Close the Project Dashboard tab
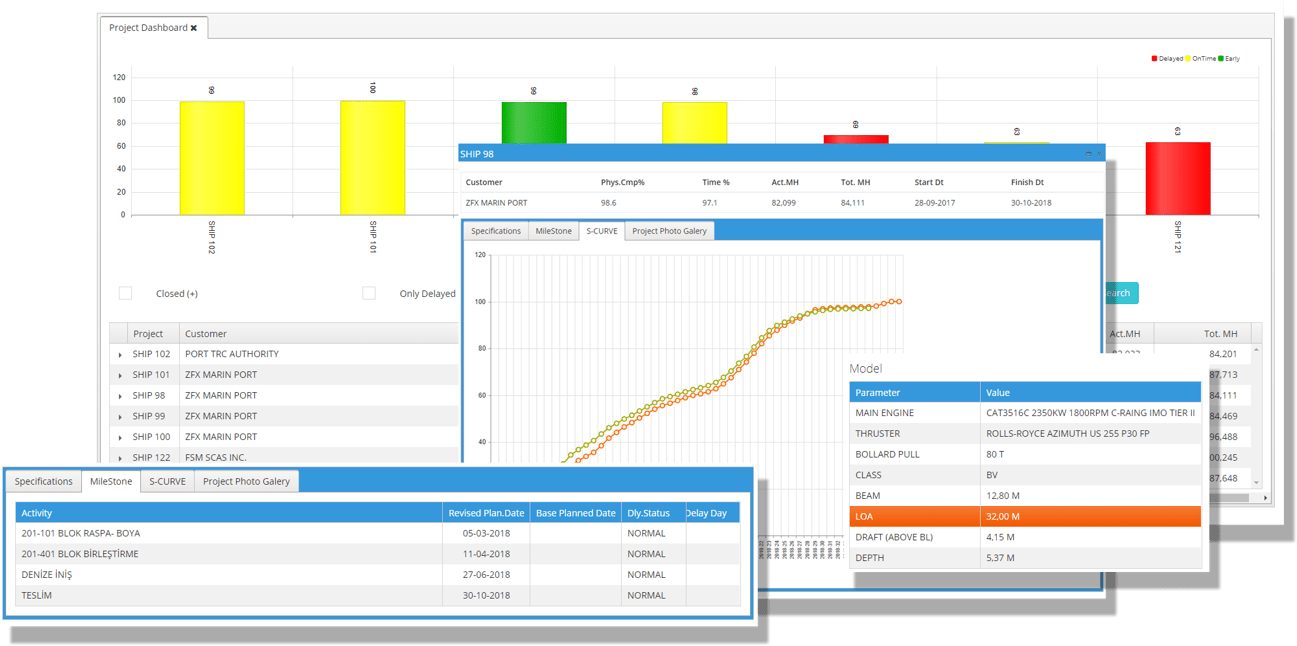Image resolution: width=1297 pixels, height=646 pixels. pyautogui.click(x=194, y=28)
